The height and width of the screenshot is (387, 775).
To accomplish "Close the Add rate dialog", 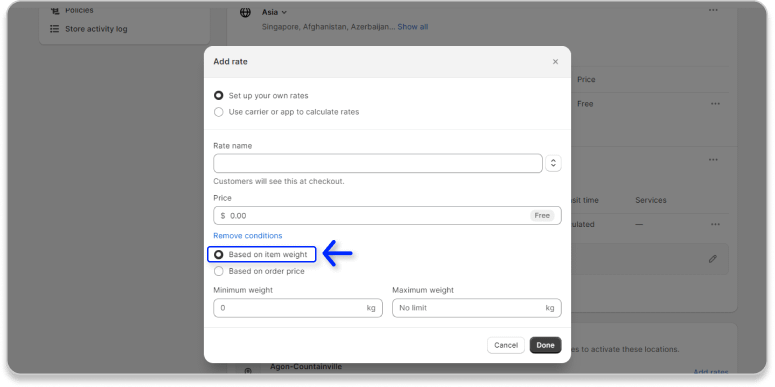I will tap(555, 62).
